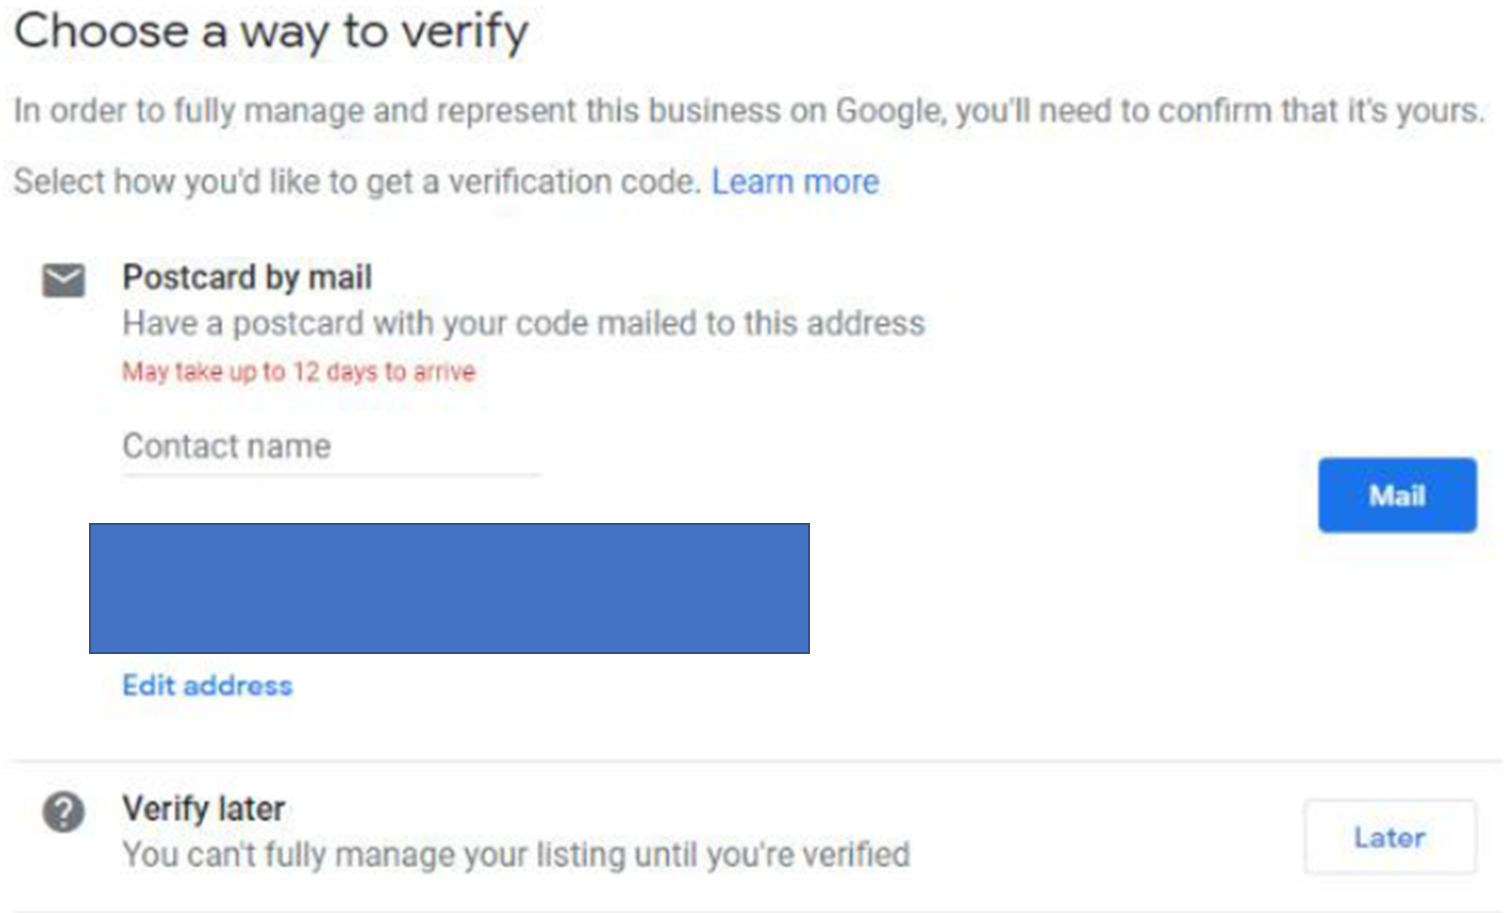Select the Postcard by mail option title
This screenshot has width=1504, height=913.
tap(247, 277)
